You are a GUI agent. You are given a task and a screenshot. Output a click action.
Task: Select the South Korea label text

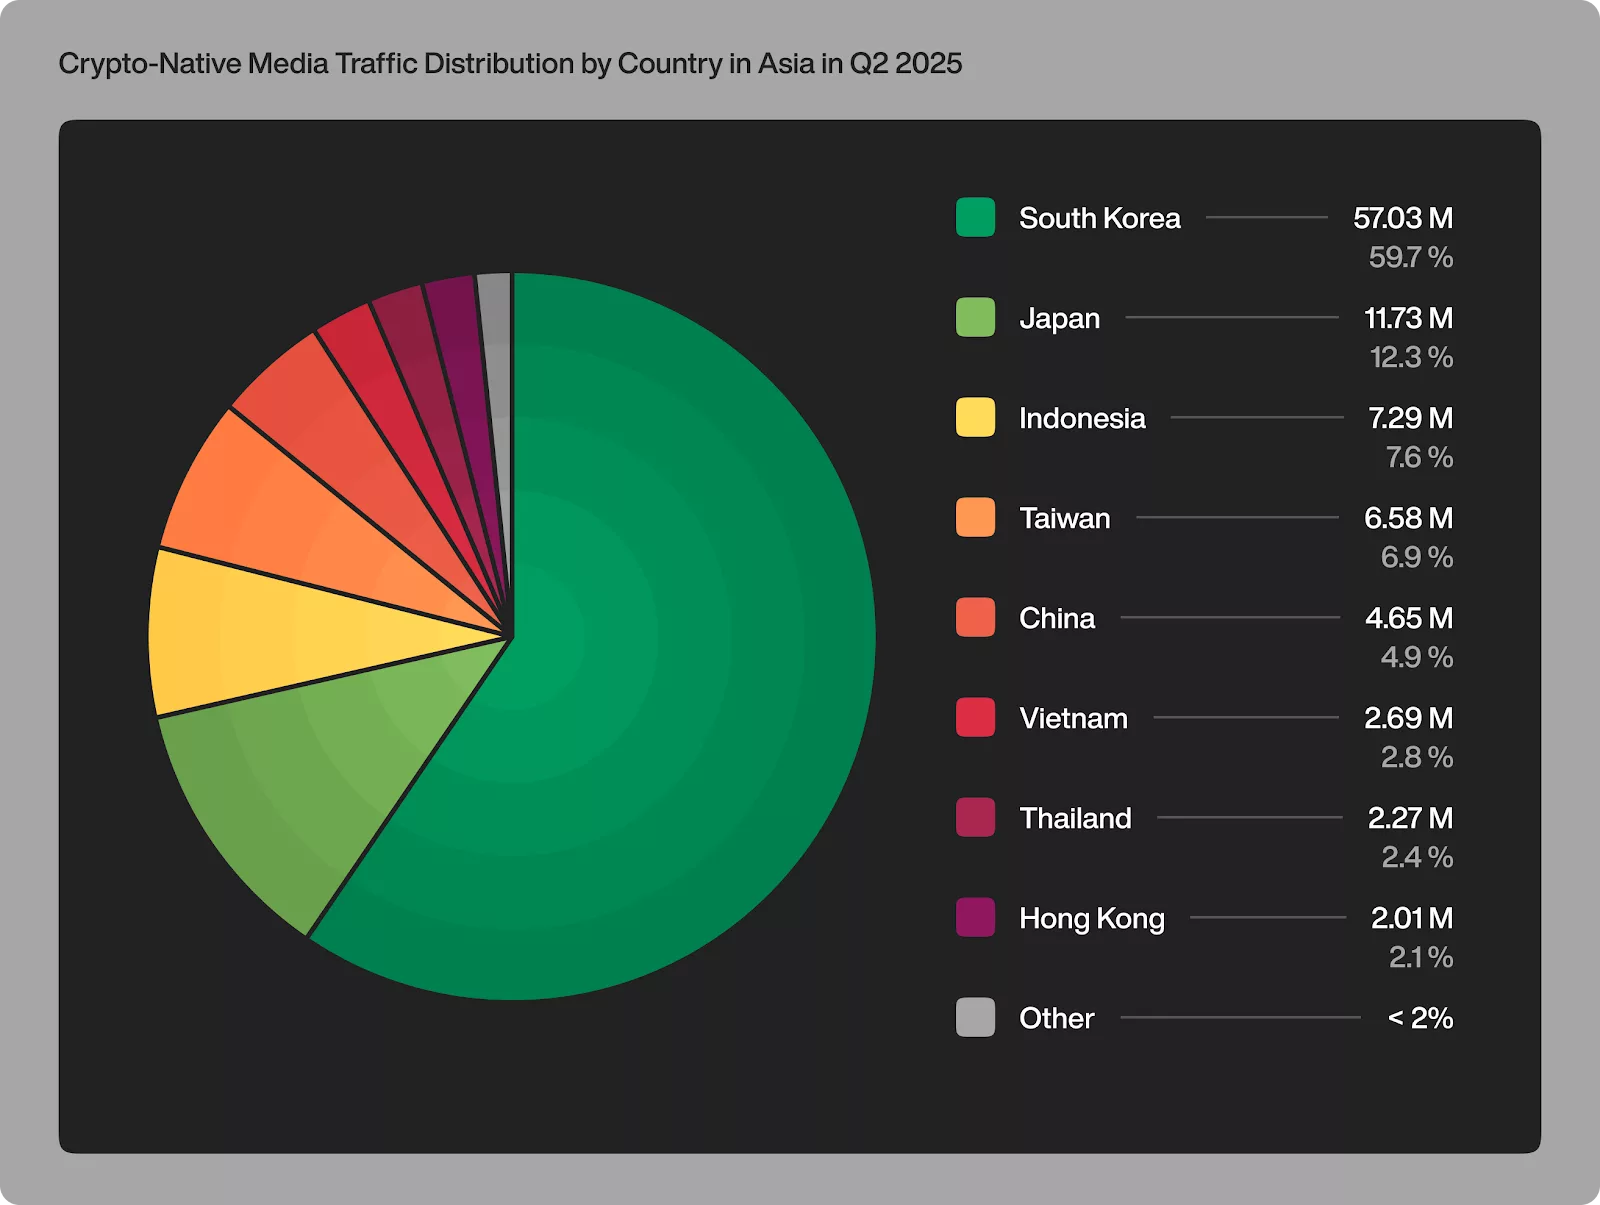1099,217
